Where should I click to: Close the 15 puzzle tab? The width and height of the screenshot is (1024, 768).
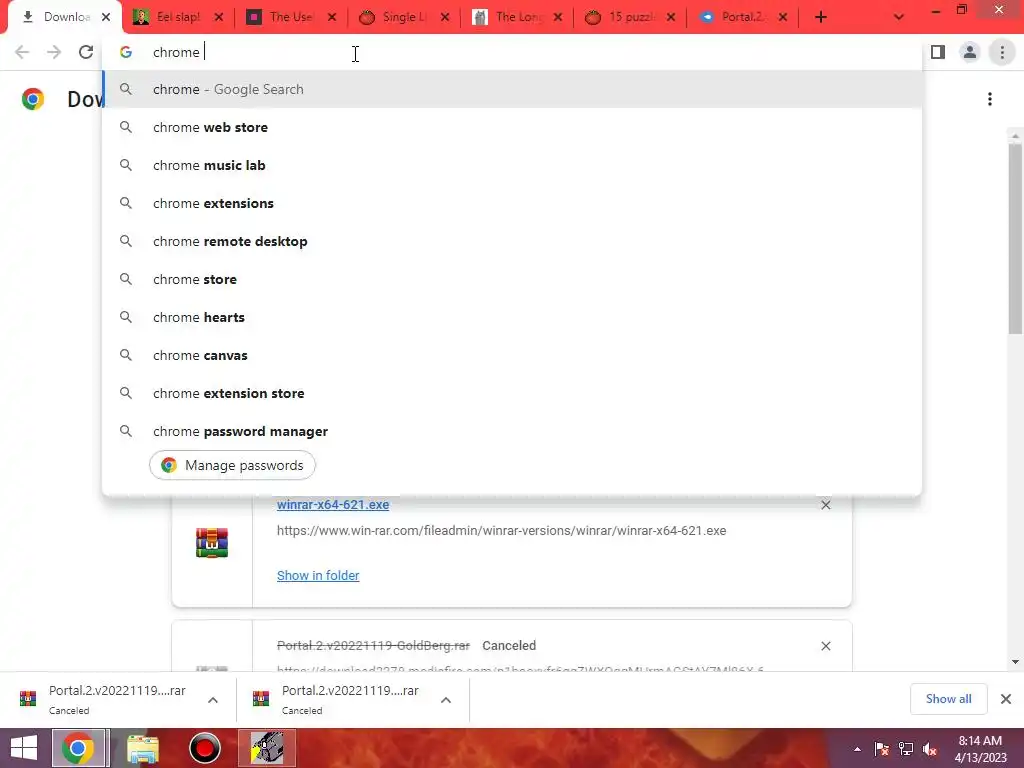pyautogui.click(x=671, y=17)
